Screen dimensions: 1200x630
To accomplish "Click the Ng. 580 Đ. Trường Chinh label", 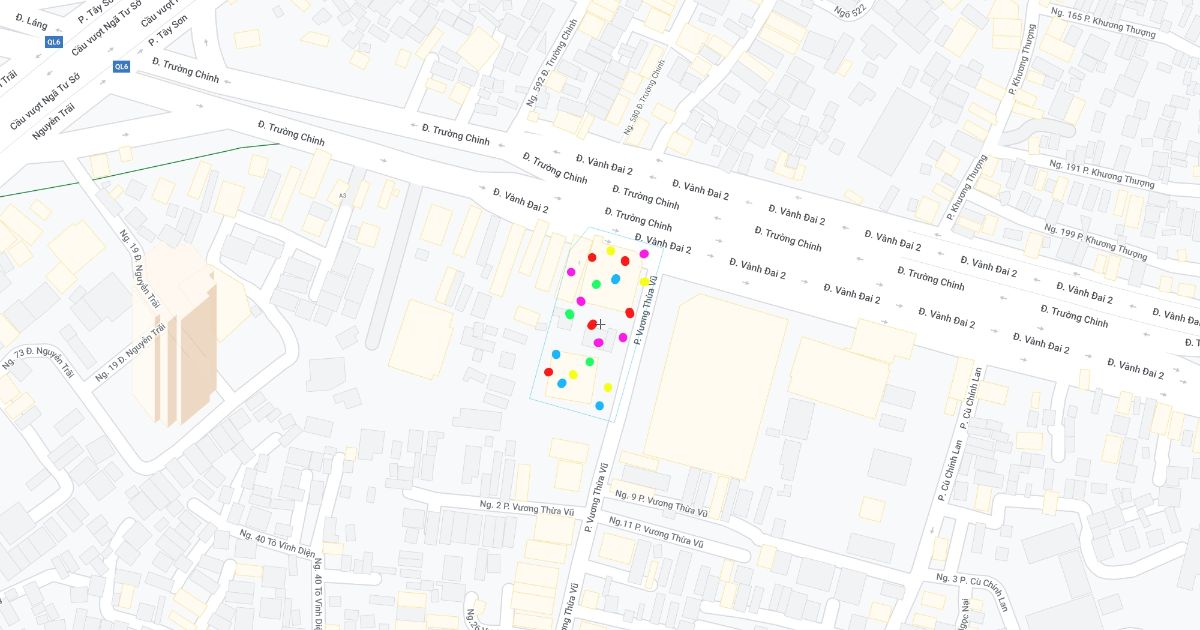I will tap(644, 96).
